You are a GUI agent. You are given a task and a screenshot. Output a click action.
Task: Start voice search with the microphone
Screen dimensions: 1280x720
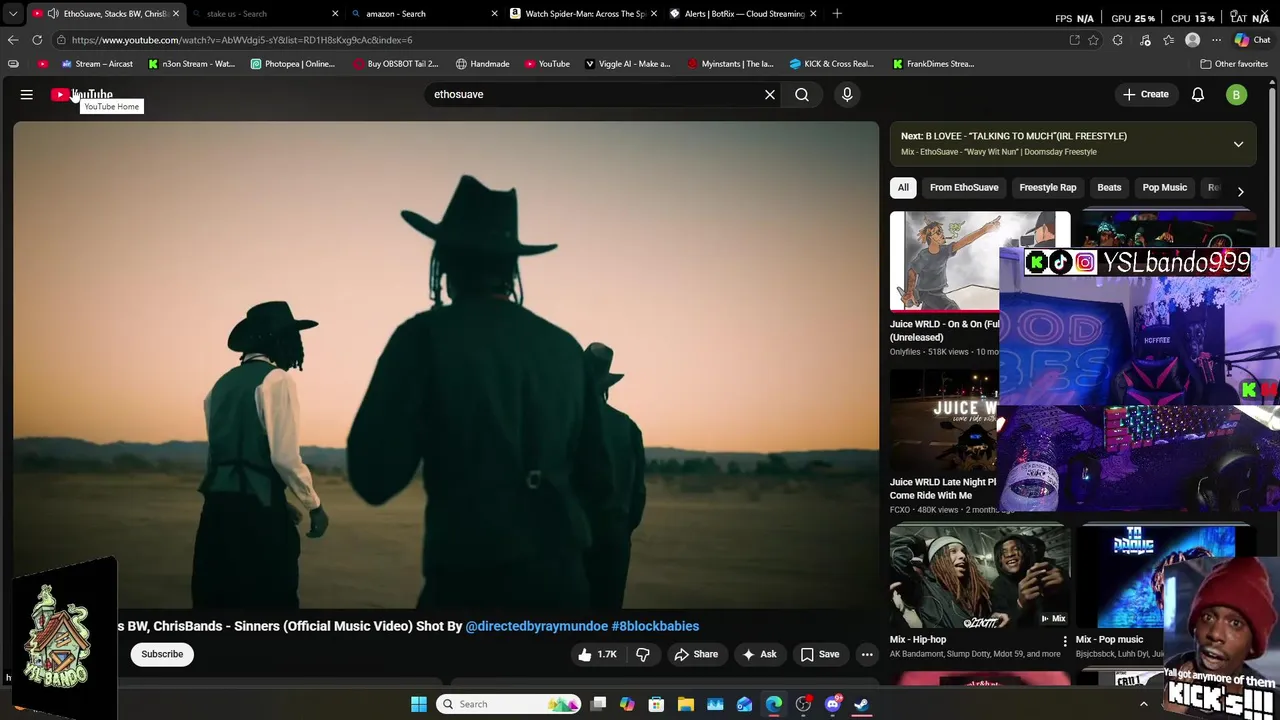[x=847, y=94]
